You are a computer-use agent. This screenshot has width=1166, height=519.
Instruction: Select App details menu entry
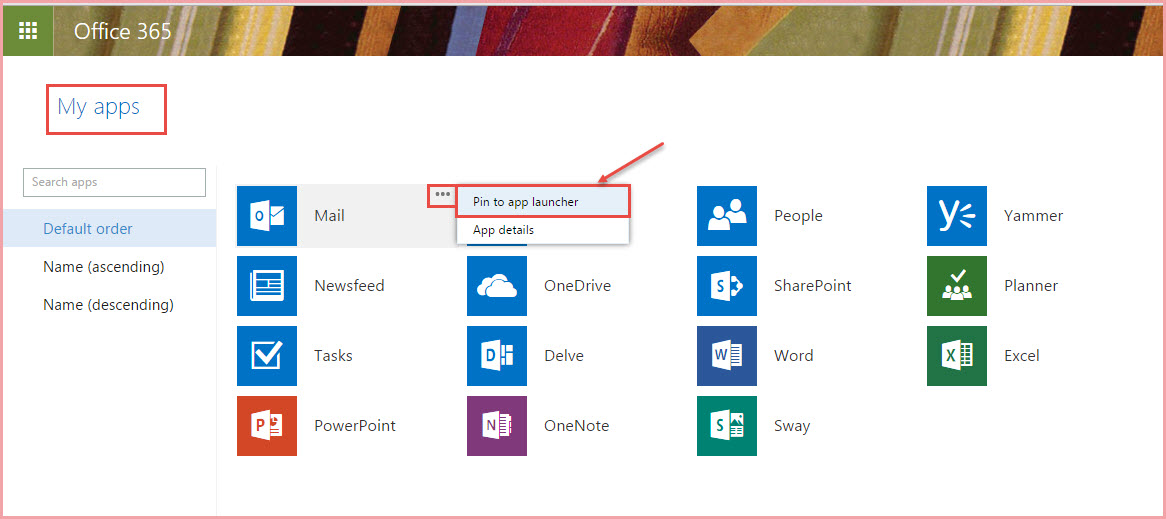tap(544, 230)
